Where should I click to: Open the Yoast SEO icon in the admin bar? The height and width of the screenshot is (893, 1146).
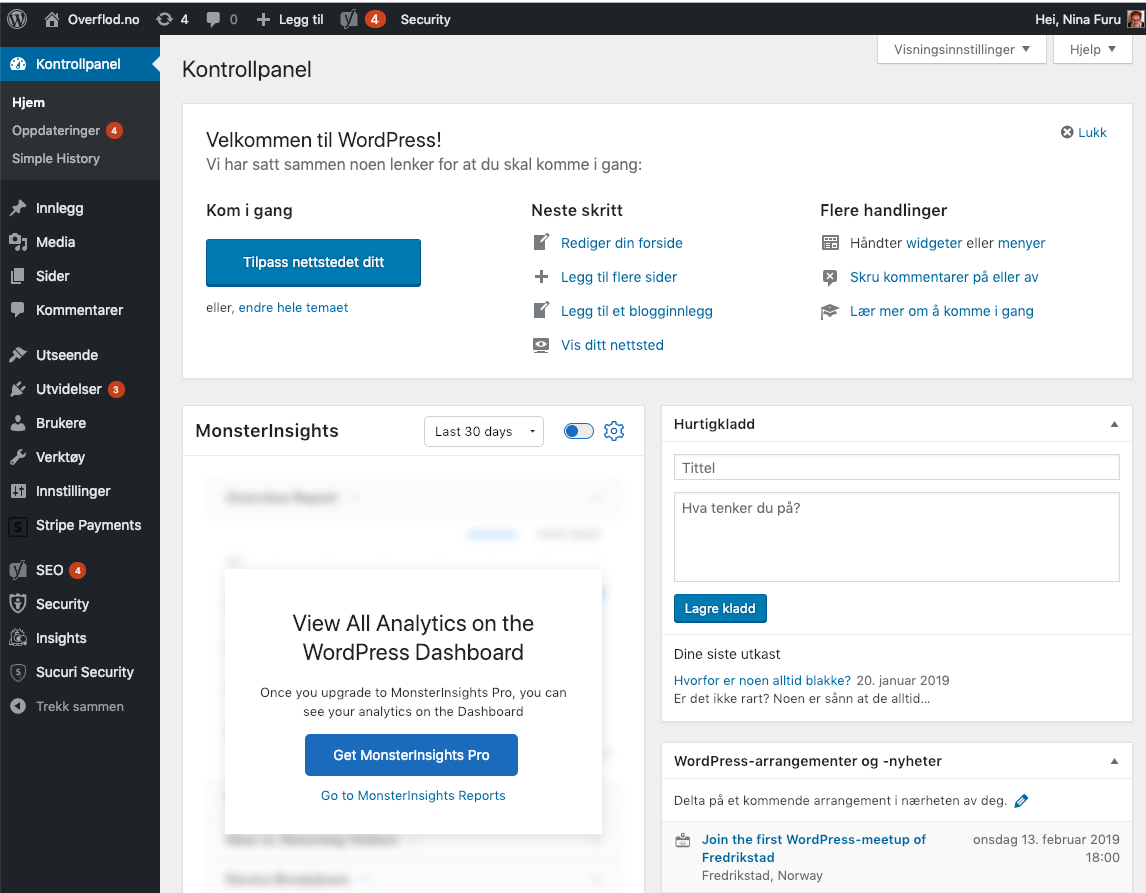349,20
